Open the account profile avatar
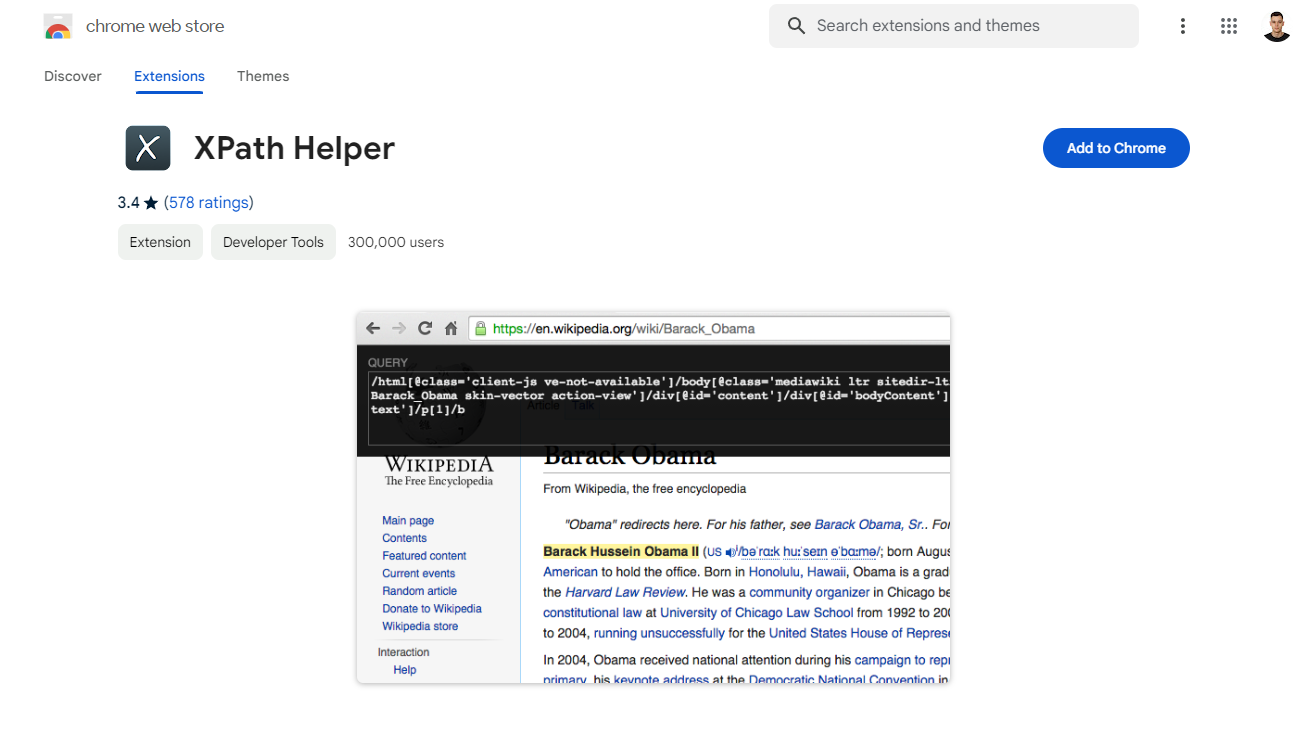 tap(1277, 27)
